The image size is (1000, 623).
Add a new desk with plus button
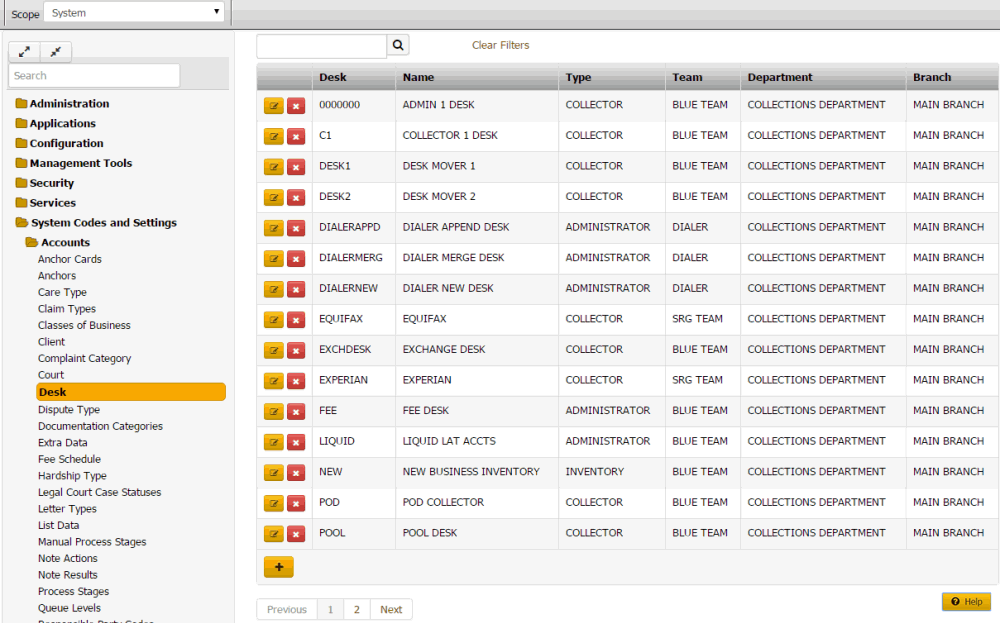[x=278, y=567]
